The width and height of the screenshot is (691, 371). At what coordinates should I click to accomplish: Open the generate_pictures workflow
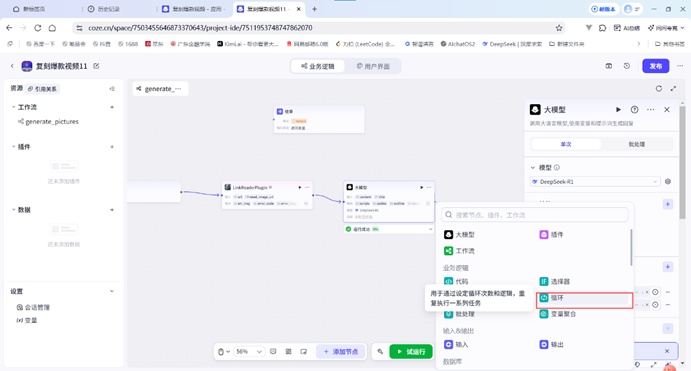click(x=48, y=122)
